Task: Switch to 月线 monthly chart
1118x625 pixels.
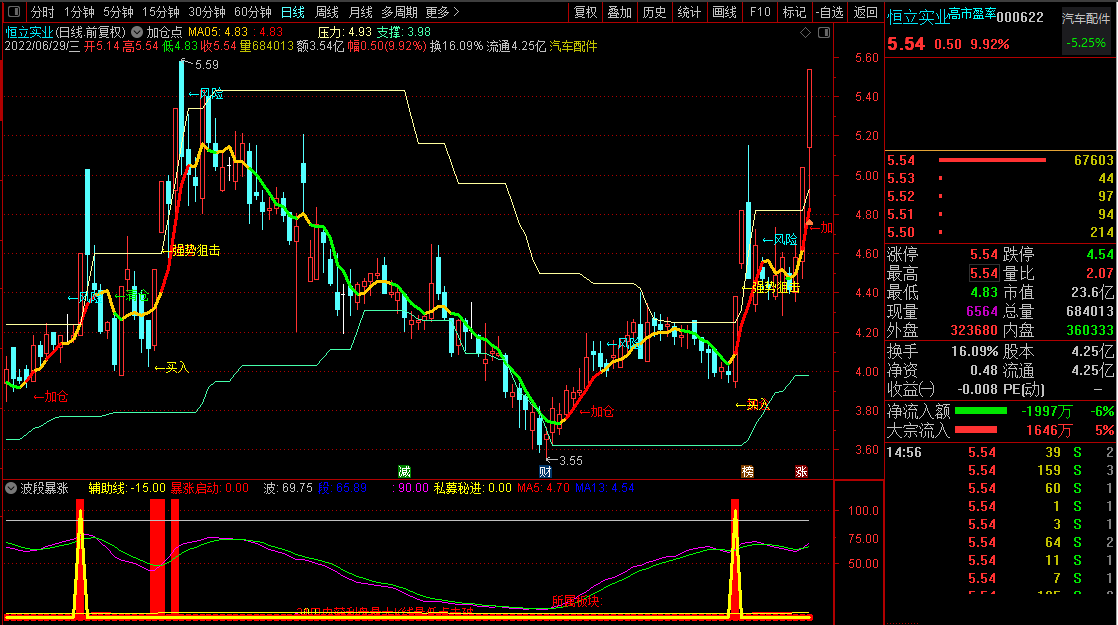Action: coord(361,12)
